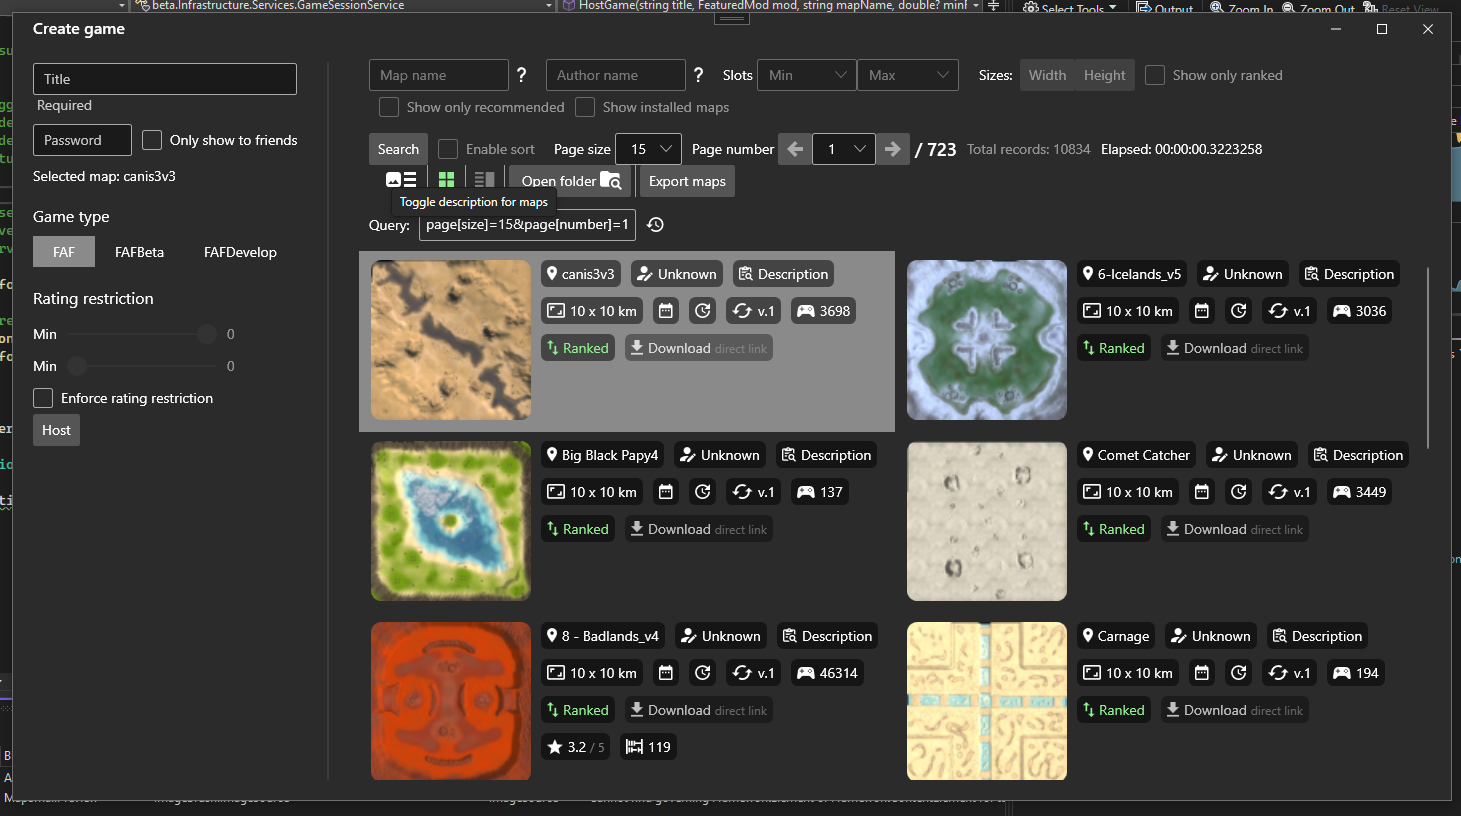1461x816 pixels.
Task: Check Show installed maps
Action: (x=585, y=107)
